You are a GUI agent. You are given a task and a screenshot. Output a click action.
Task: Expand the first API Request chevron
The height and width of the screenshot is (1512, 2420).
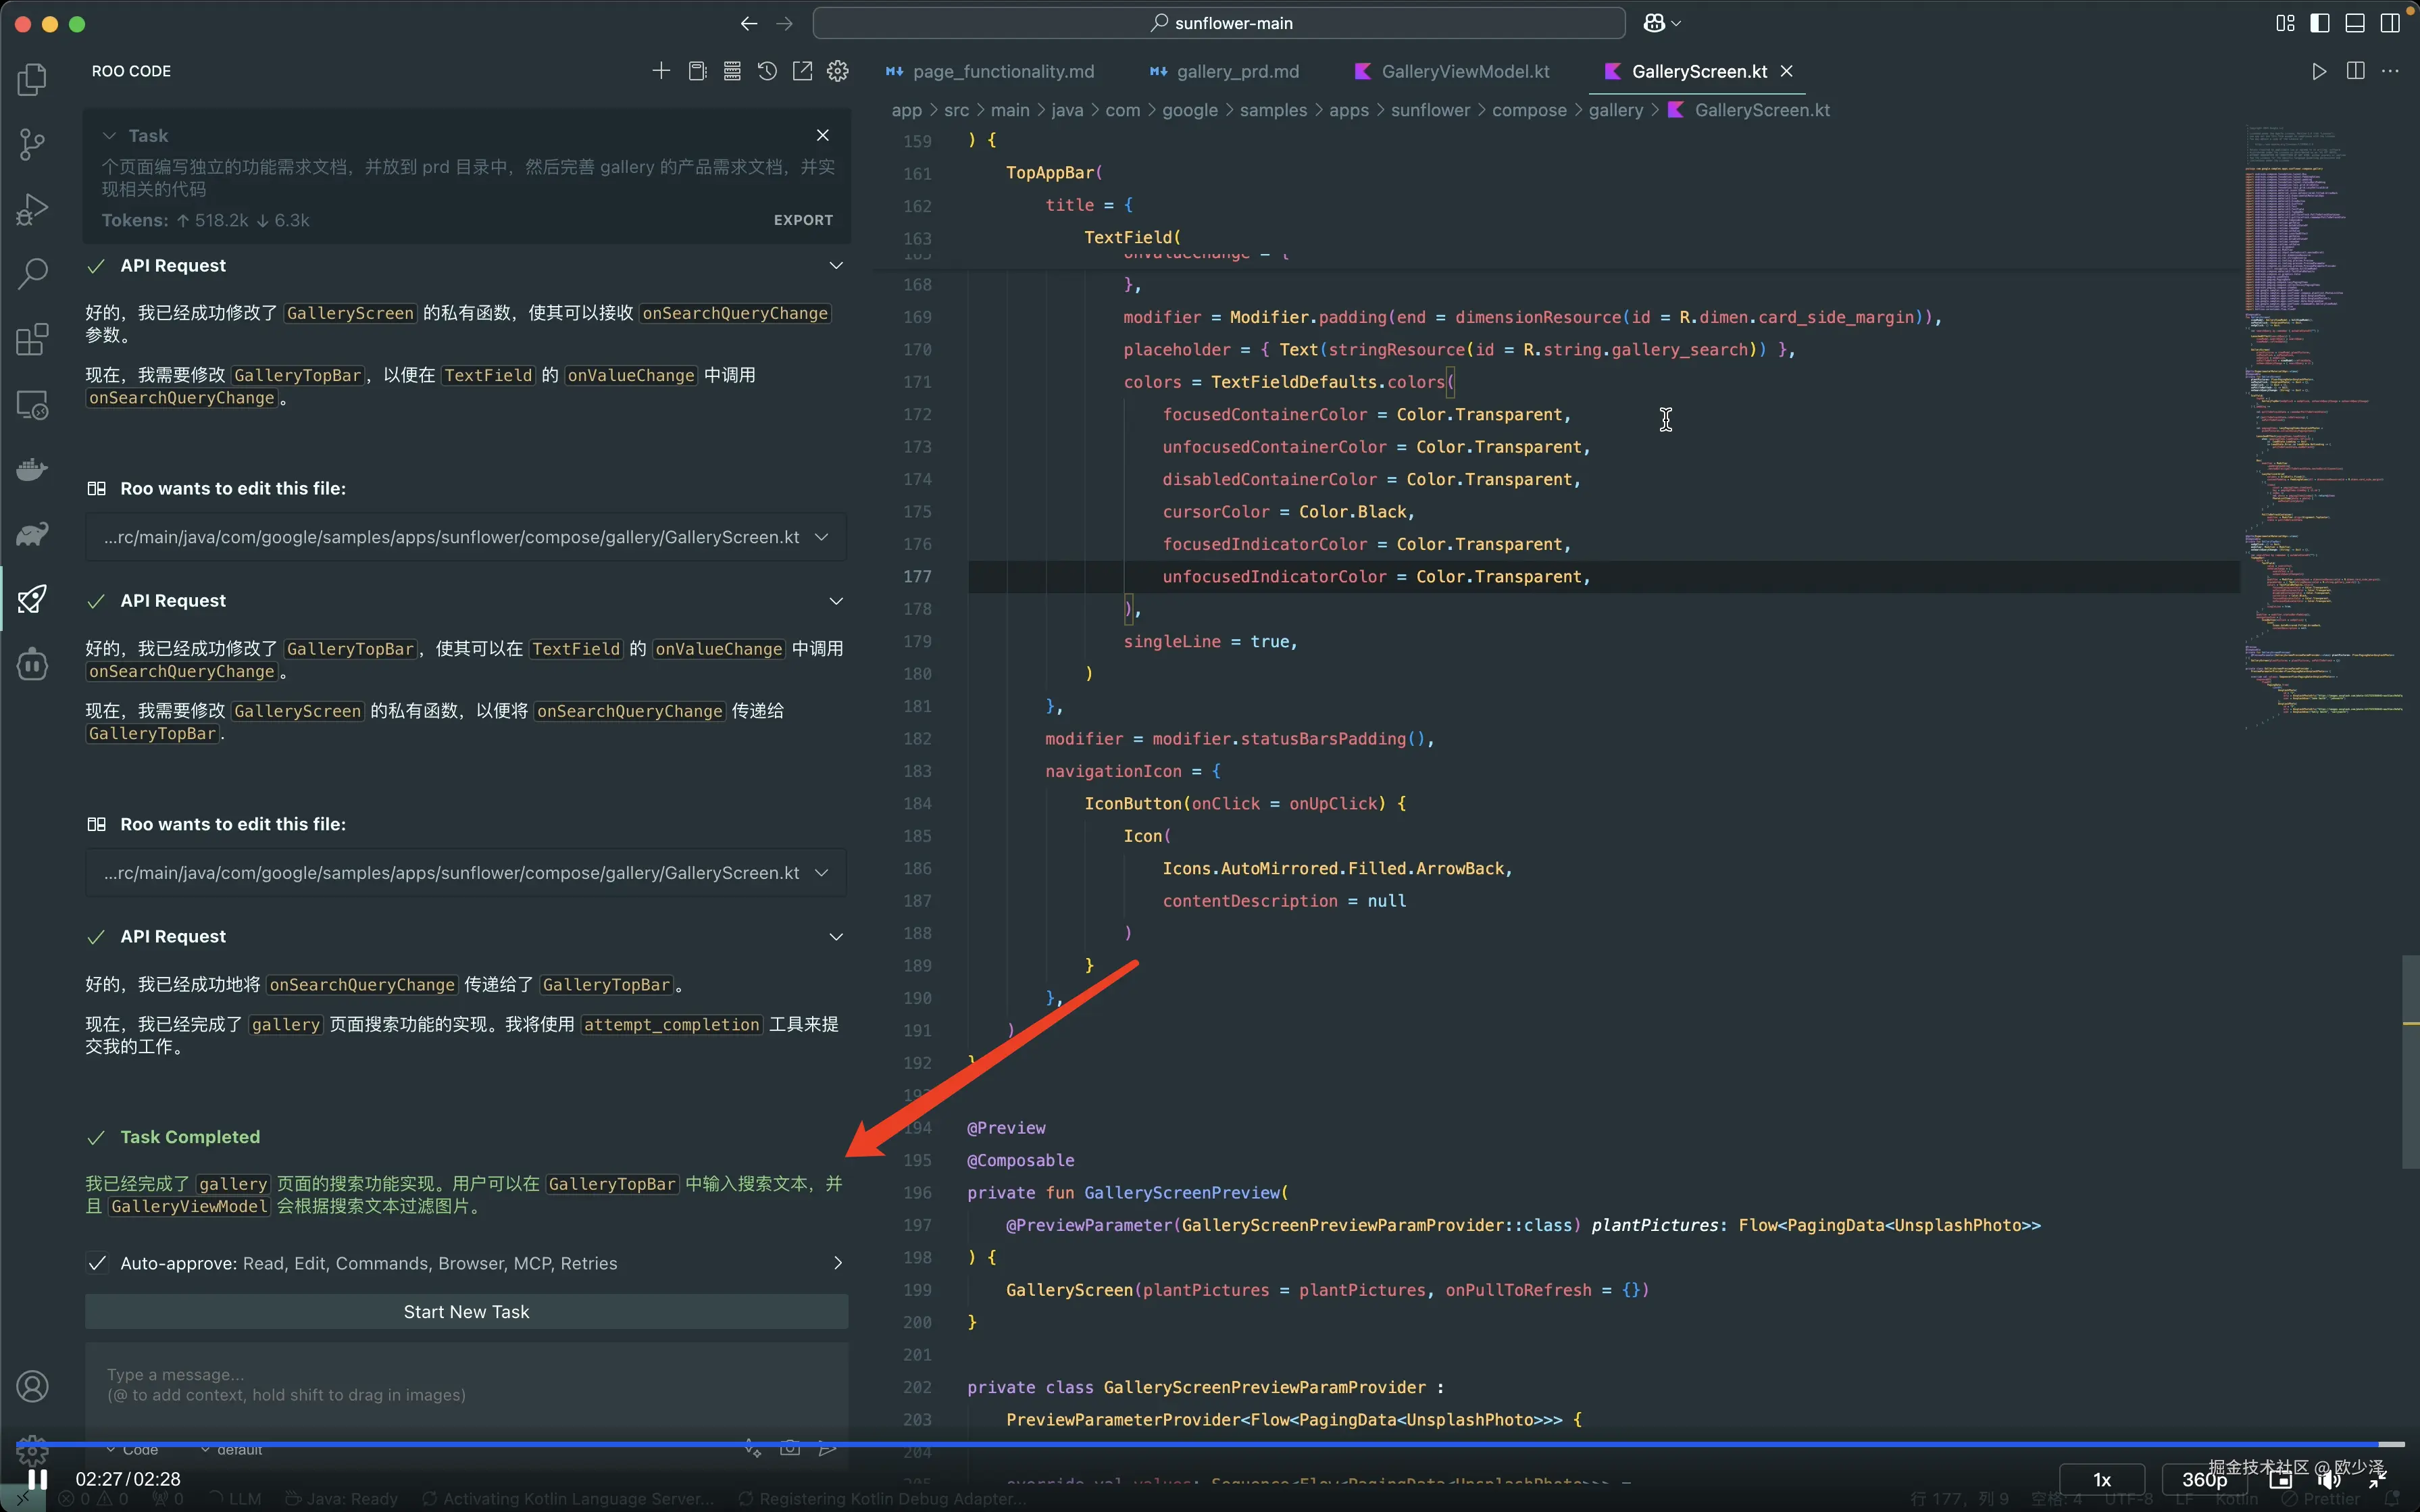click(x=836, y=266)
